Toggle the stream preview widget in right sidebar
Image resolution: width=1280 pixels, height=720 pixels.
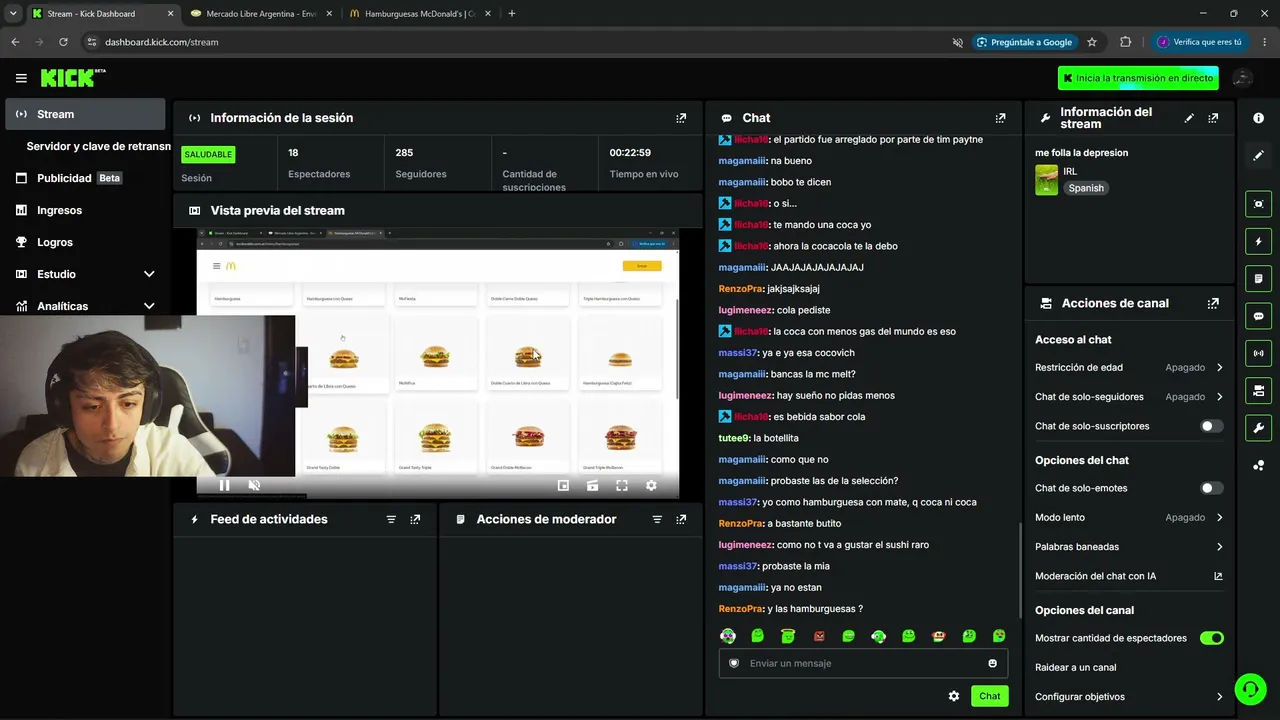tap(1258, 204)
